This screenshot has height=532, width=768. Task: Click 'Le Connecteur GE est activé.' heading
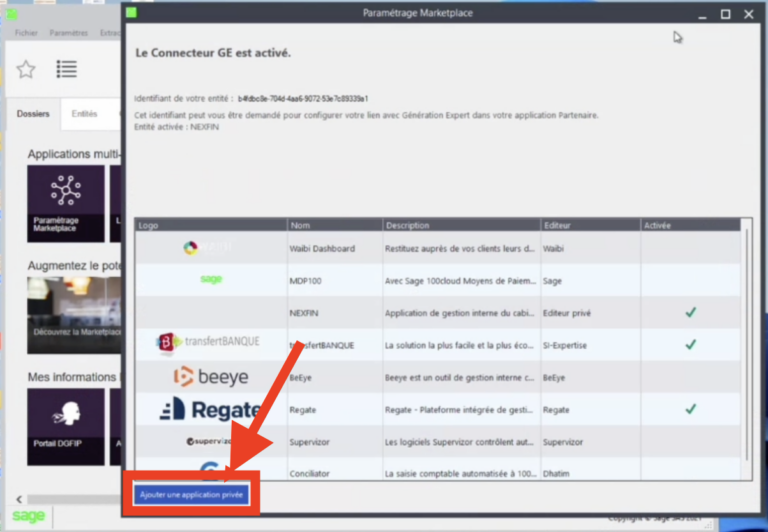coord(213,53)
